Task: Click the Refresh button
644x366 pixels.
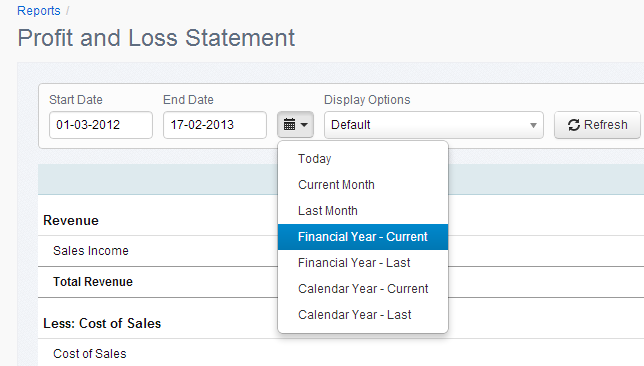Action: pyautogui.click(x=597, y=125)
